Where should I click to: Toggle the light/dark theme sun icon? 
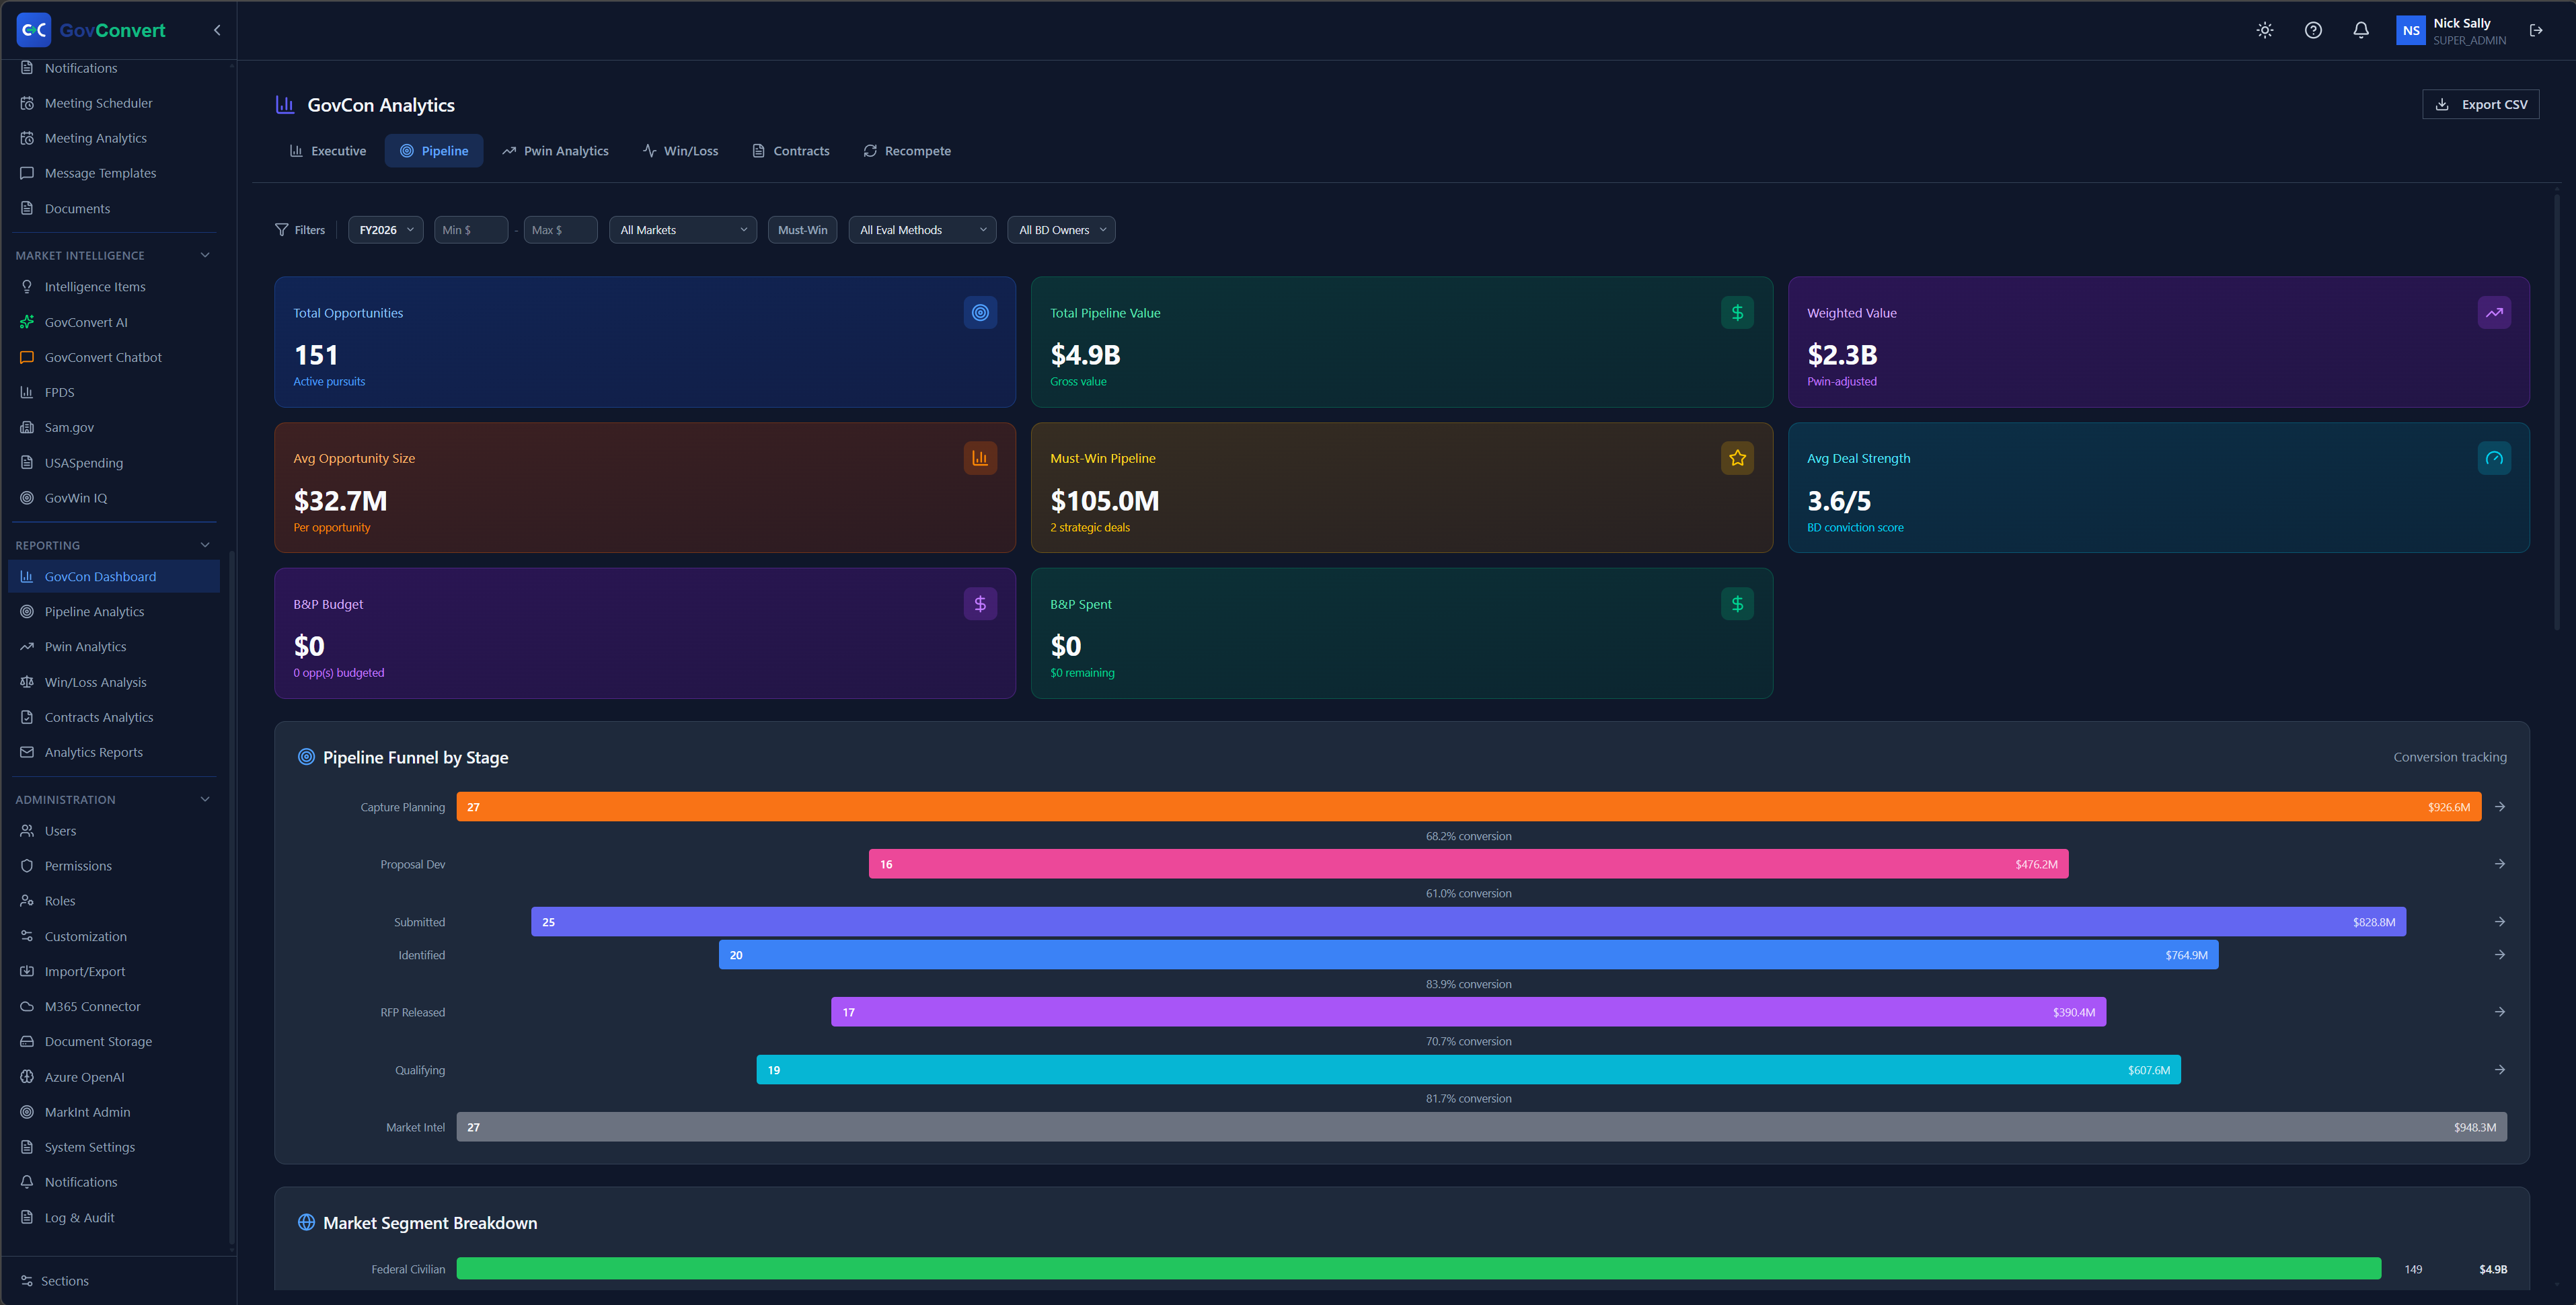[2265, 30]
